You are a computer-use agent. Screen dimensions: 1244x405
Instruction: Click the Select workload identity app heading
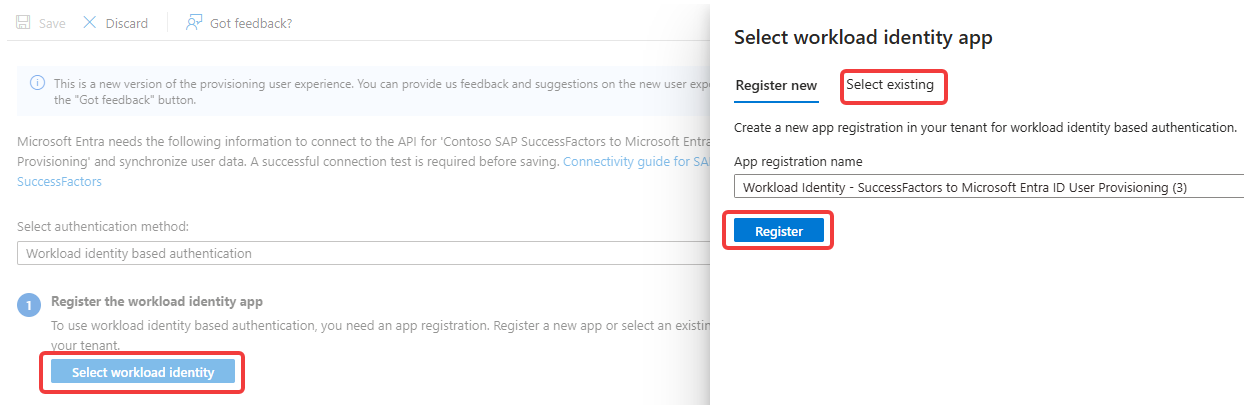863,38
